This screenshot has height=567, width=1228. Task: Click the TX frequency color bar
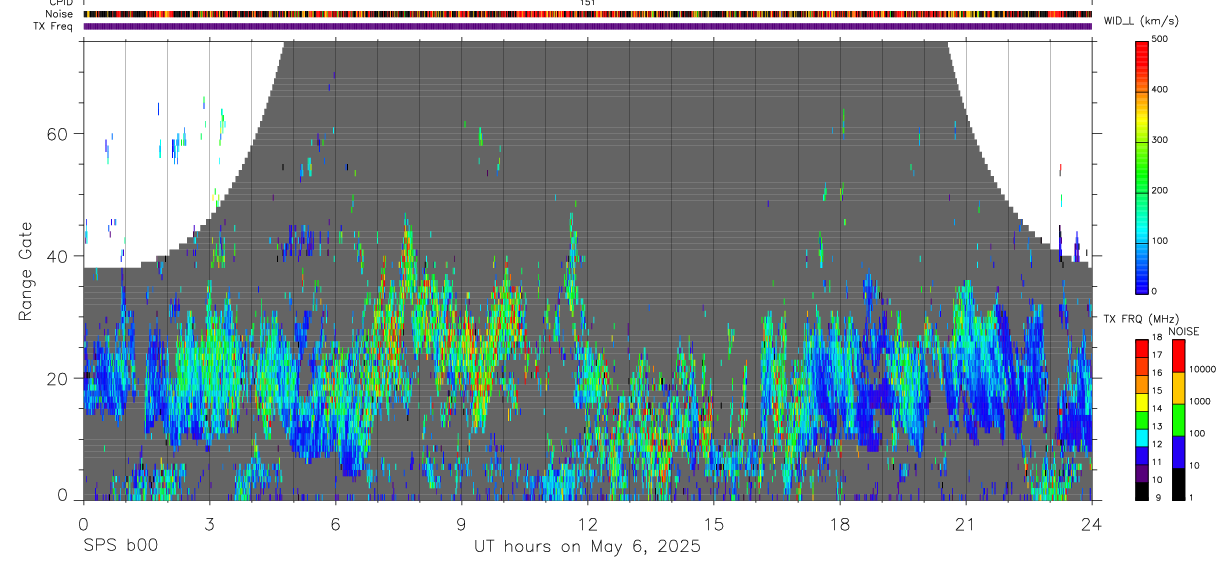tap(1143, 420)
